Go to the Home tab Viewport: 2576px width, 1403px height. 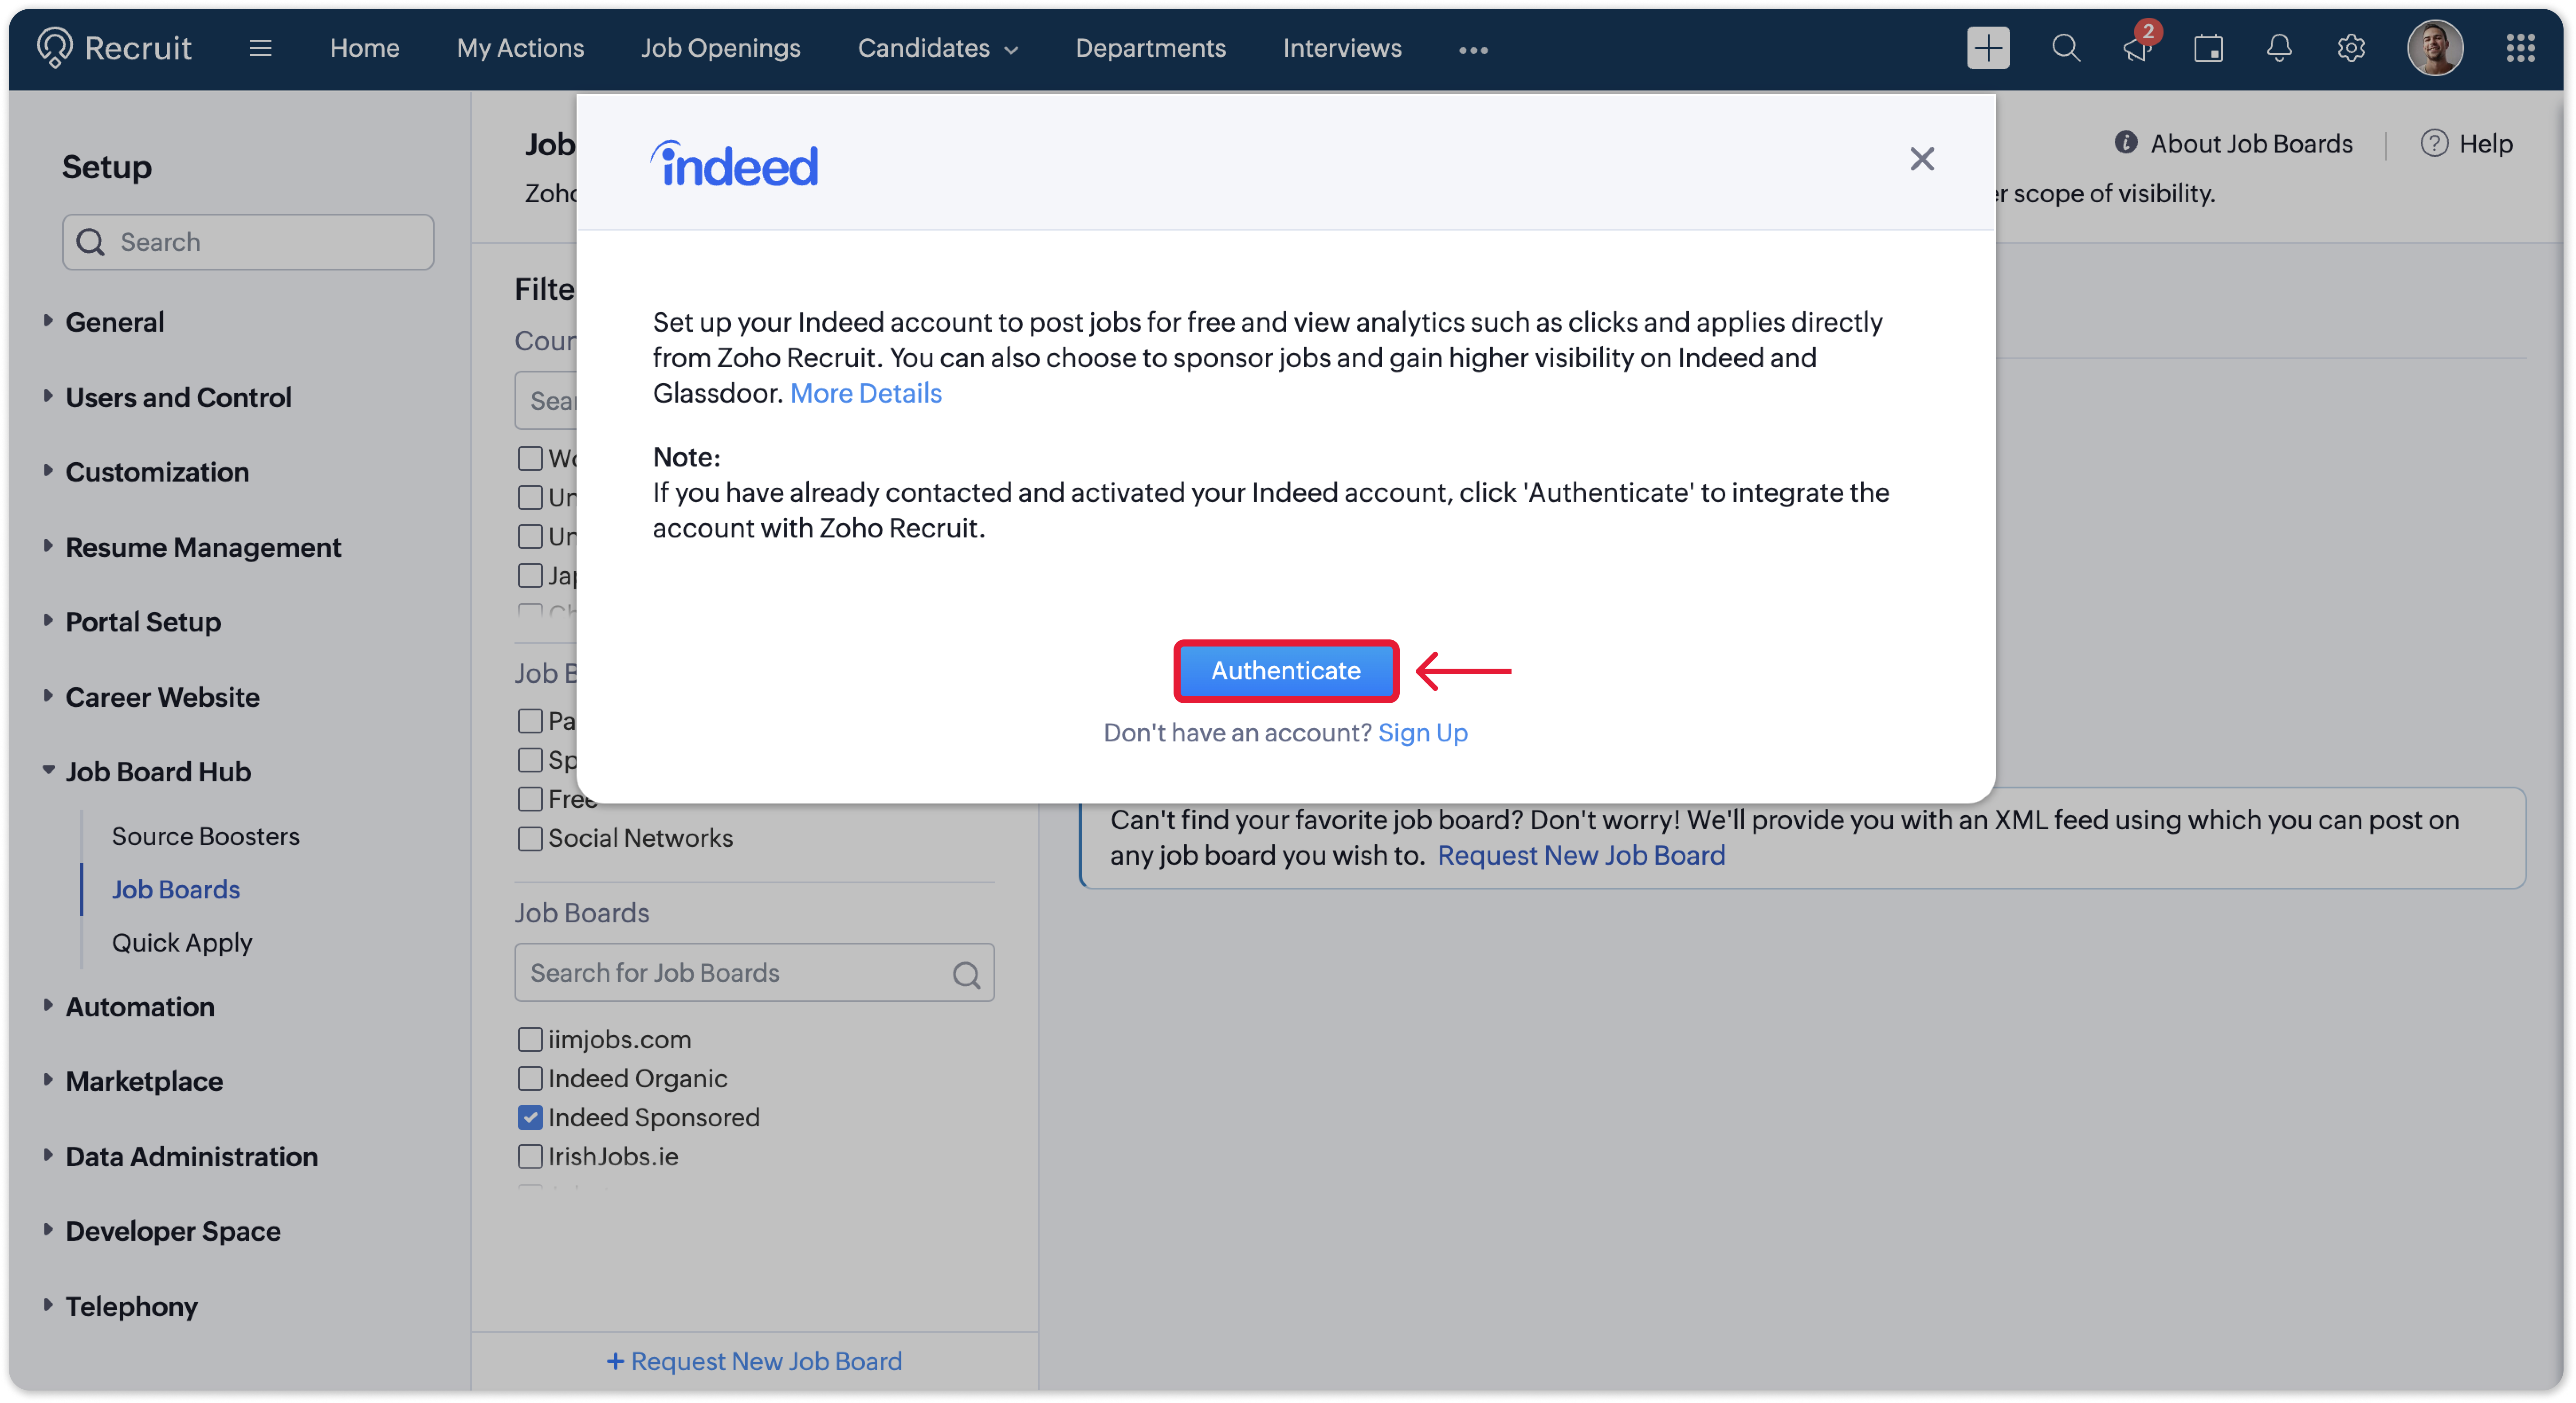tap(364, 48)
